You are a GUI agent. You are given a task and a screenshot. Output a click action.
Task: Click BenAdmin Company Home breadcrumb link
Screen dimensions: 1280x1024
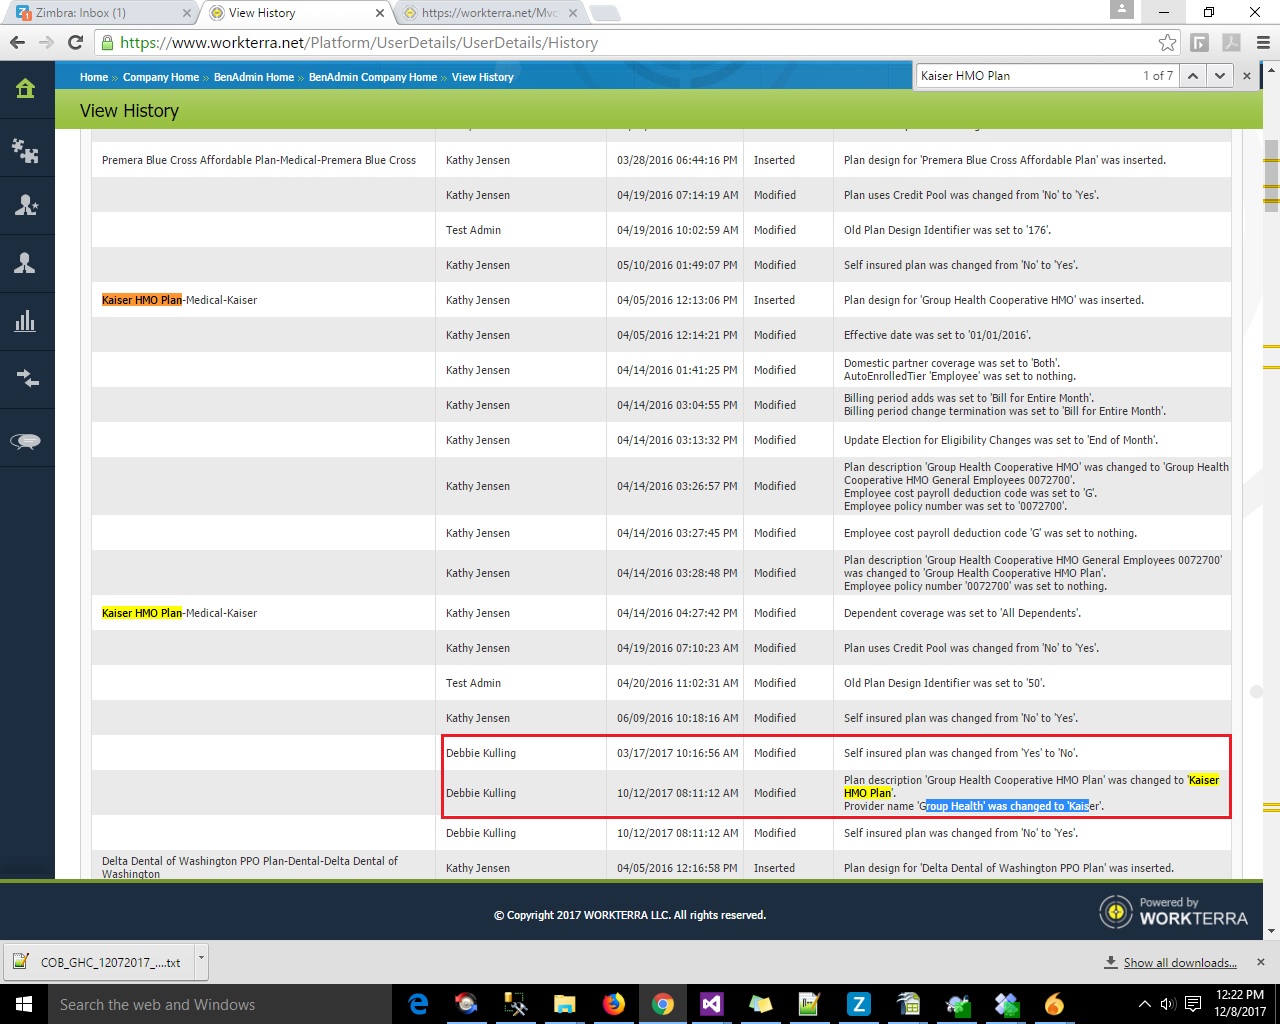(373, 77)
